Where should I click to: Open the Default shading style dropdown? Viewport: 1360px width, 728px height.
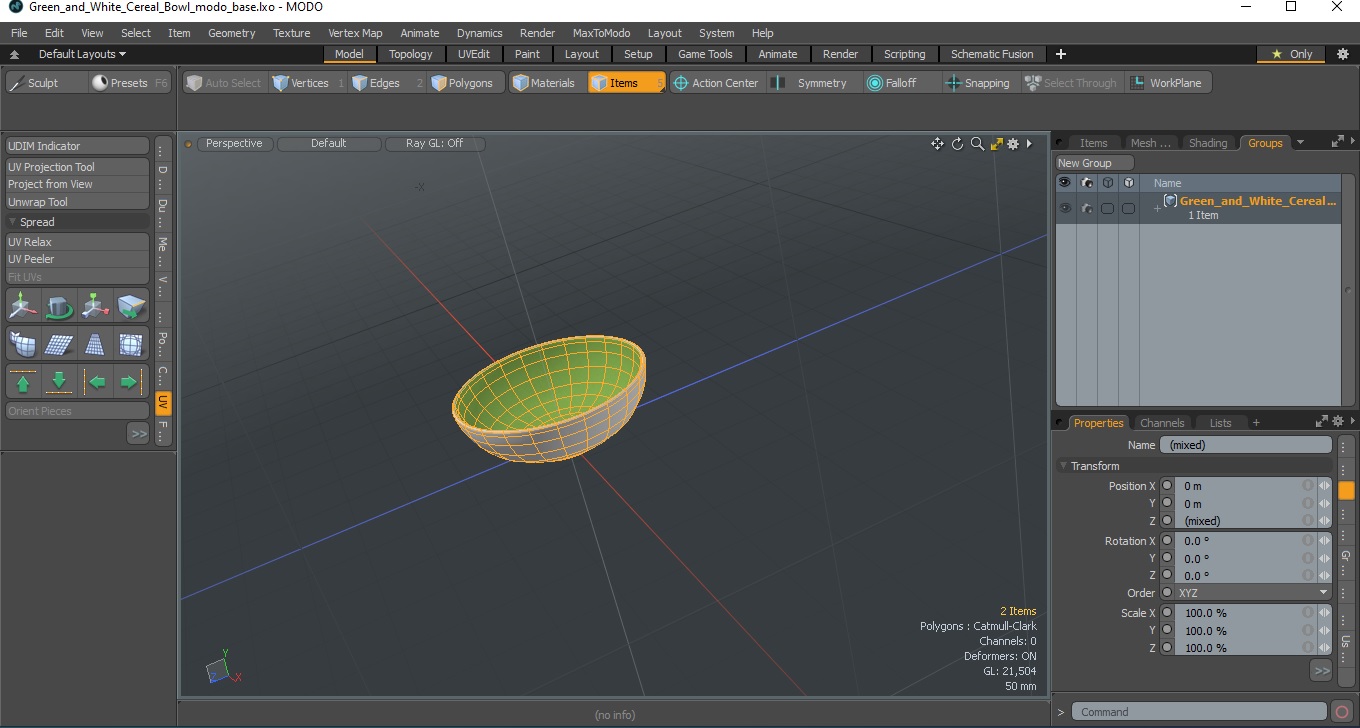coord(328,144)
